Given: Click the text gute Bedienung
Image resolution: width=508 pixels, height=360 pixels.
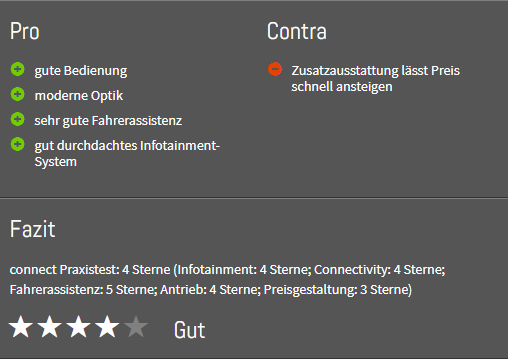Looking at the screenshot, I should (x=81, y=71).
